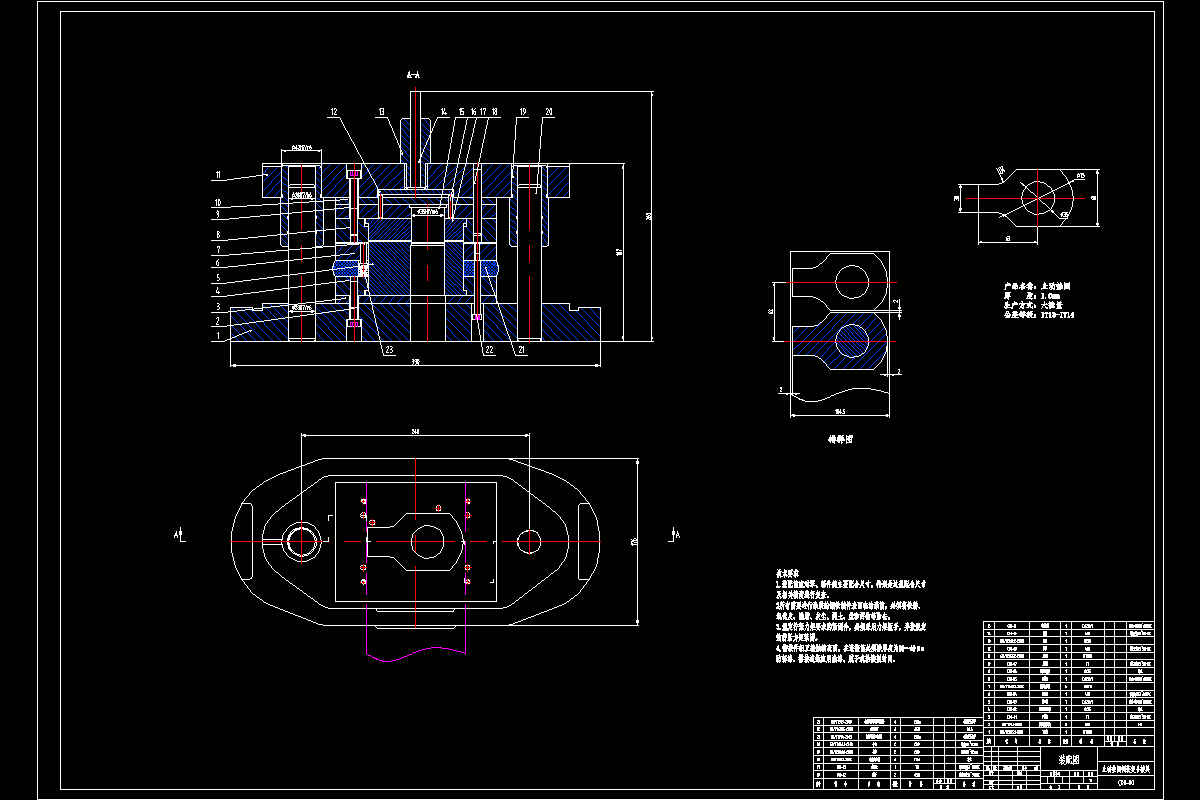Click part callout number 9

[x=218, y=214]
